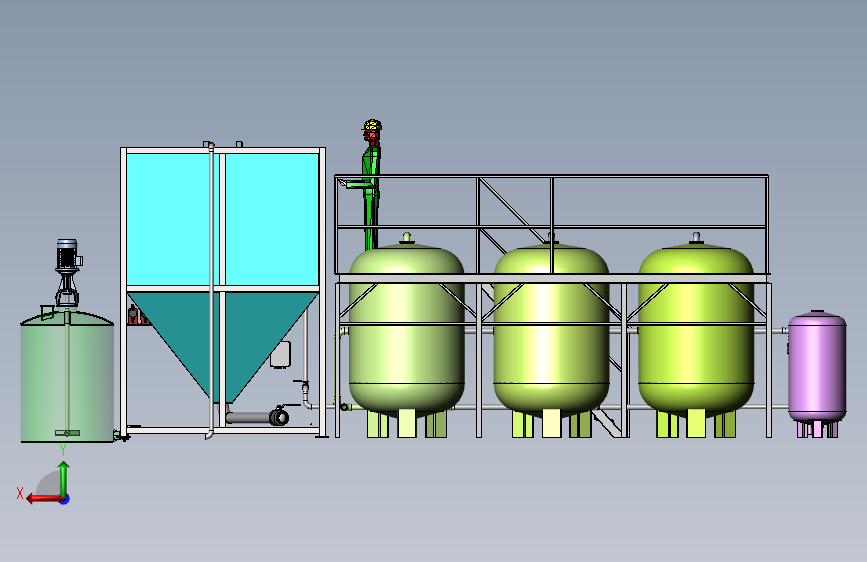Viewport: 867px width, 562px height.
Task: Select the teal conical hopper bottom
Action: [223, 346]
